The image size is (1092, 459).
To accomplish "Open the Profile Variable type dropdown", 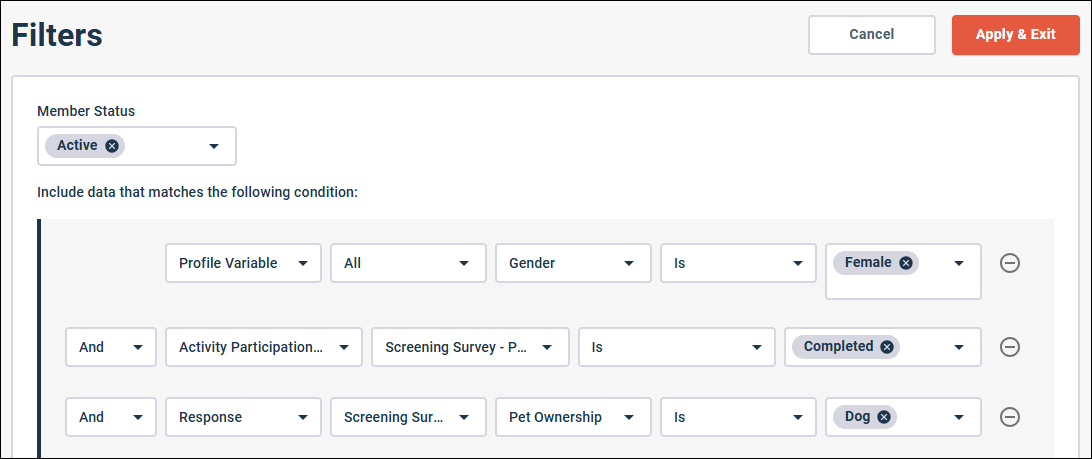I will coord(243,263).
